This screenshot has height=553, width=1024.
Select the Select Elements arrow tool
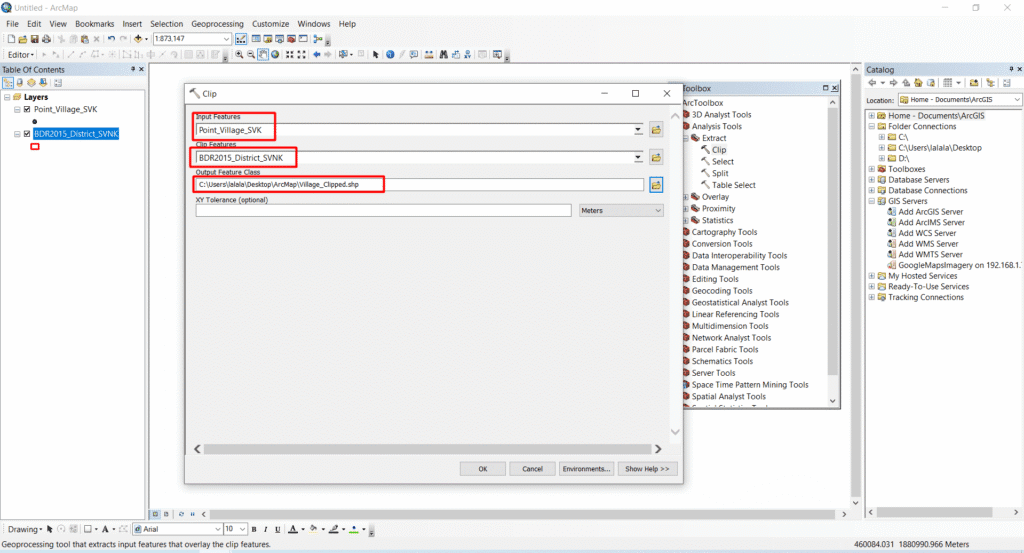(375, 55)
